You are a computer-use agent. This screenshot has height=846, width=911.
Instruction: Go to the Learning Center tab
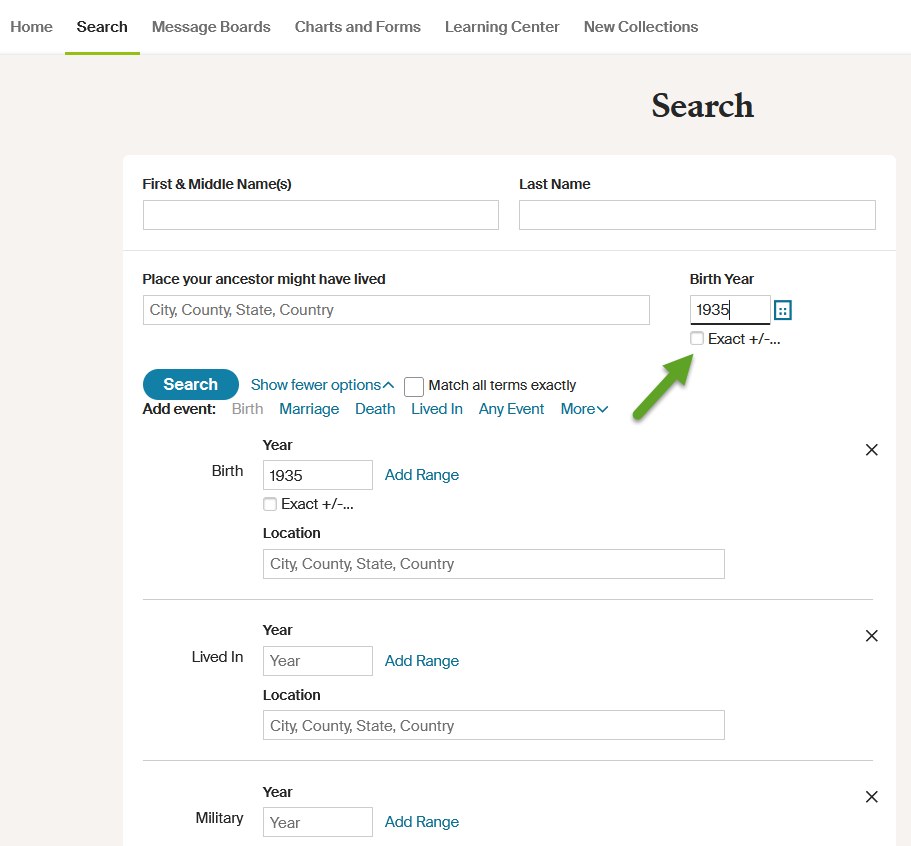coord(502,27)
